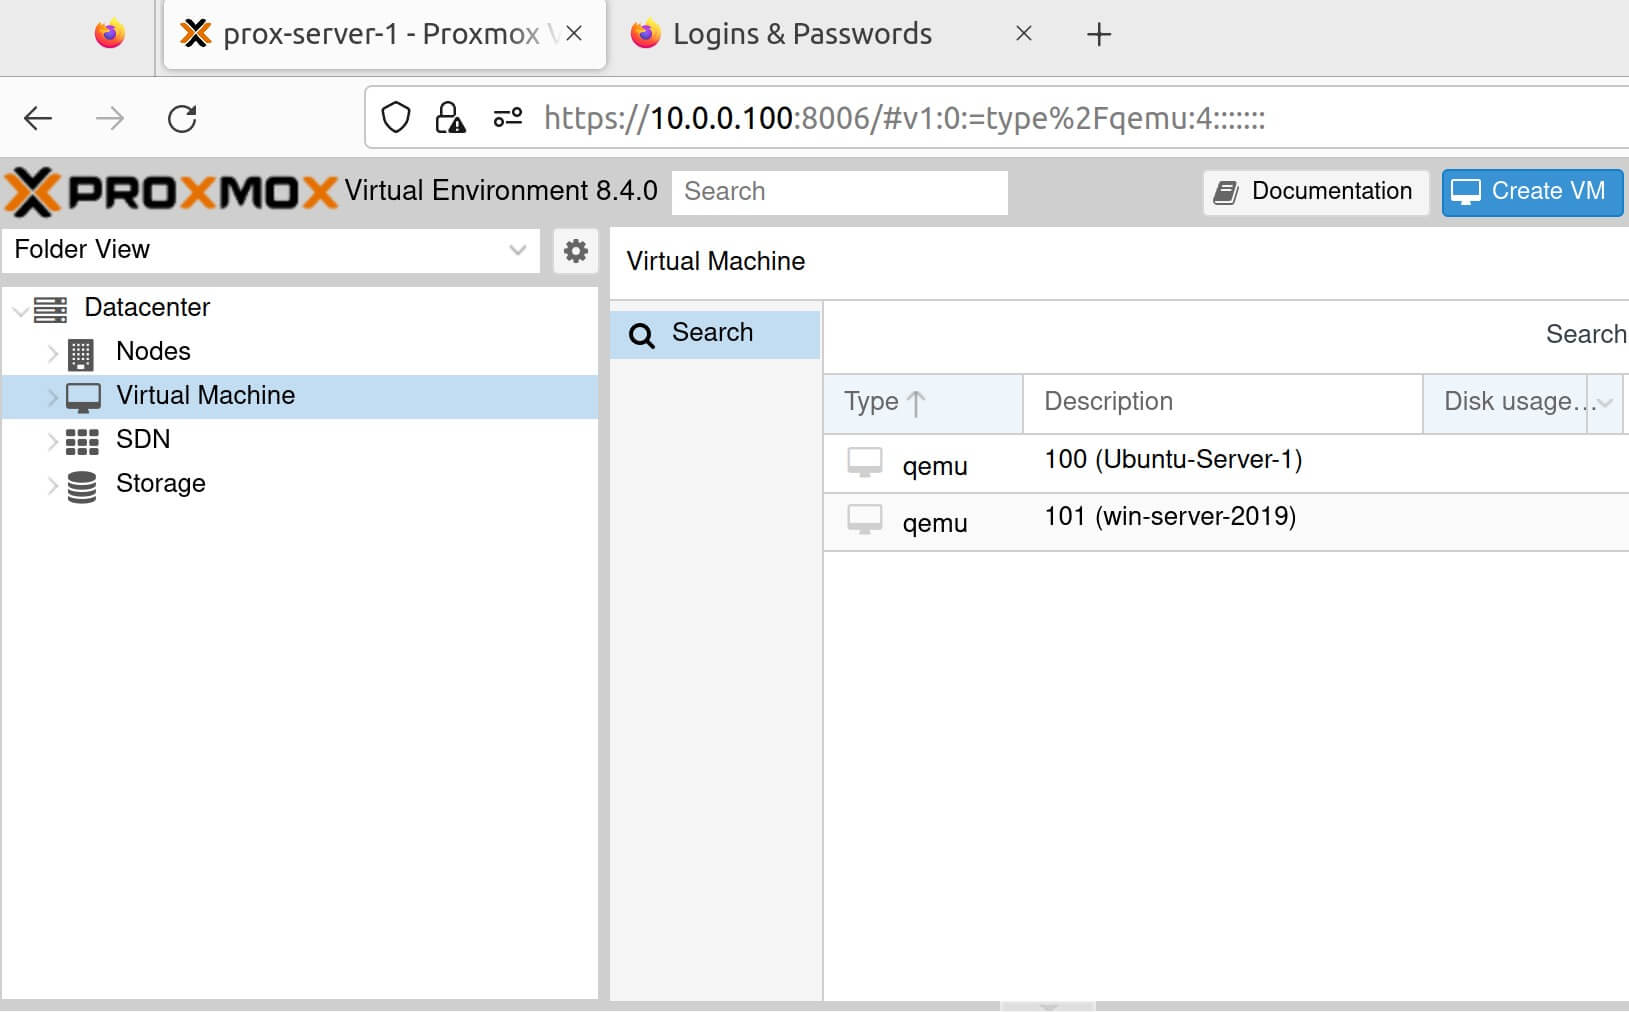Go forward with the browser forward arrow

(x=110, y=119)
